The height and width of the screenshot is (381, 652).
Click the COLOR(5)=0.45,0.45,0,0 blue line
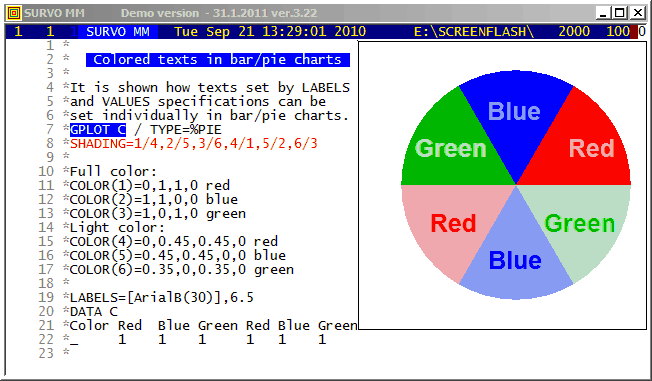coord(178,255)
